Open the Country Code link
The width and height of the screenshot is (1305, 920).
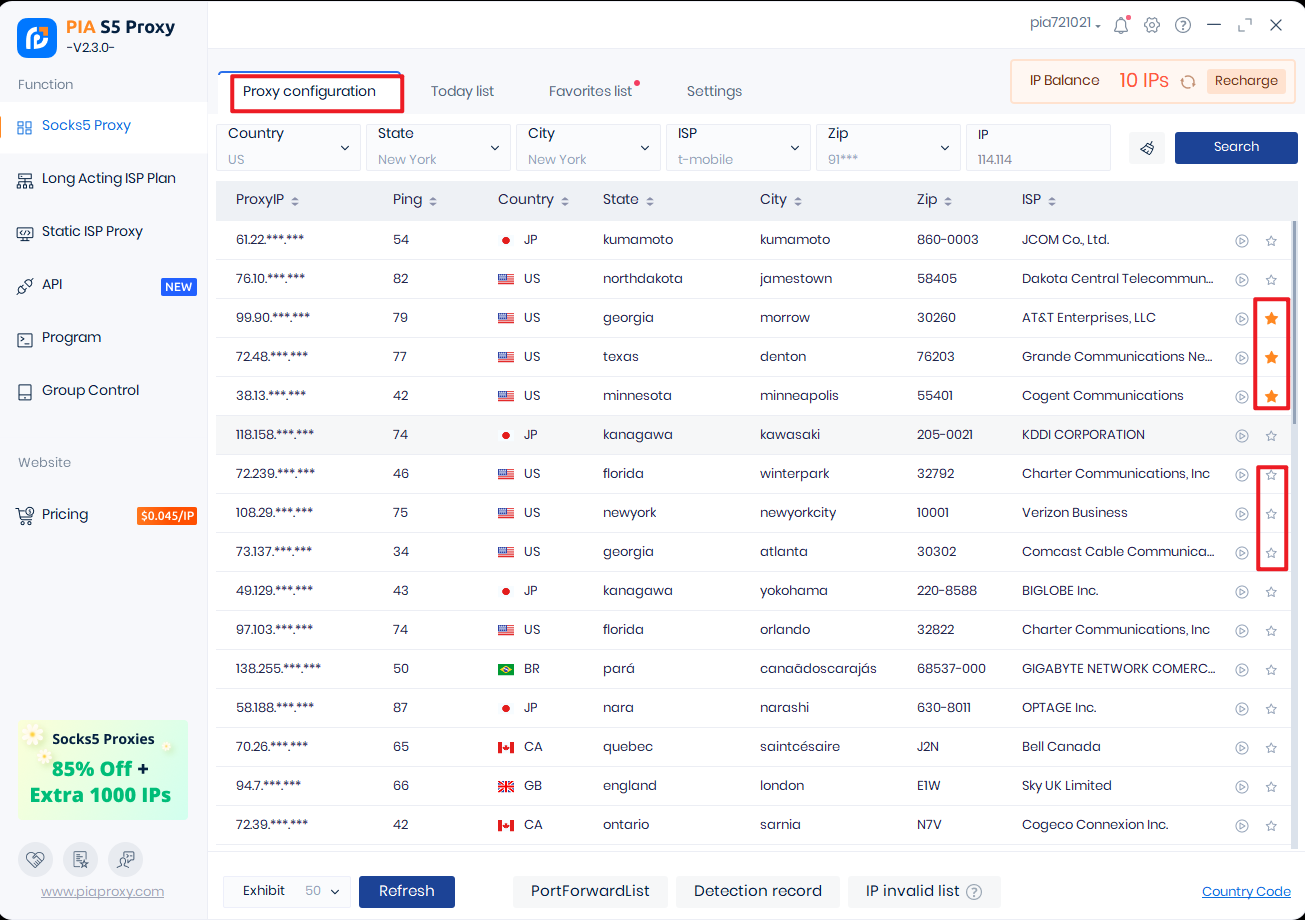[x=1246, y=892]
